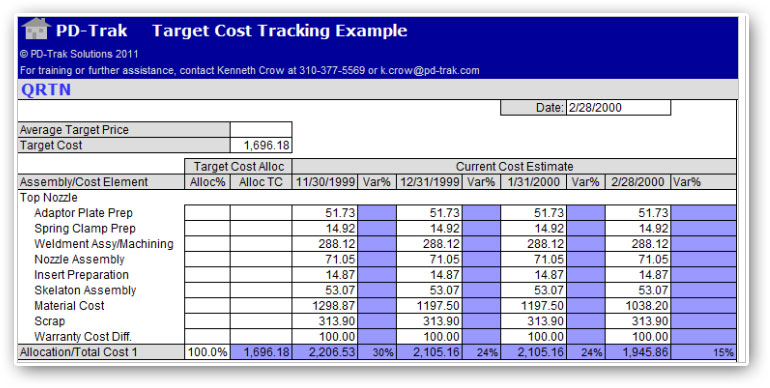770x388 pixels.
Task: Click the 12/31/1999 date column header
Action: tap(430, 182)
